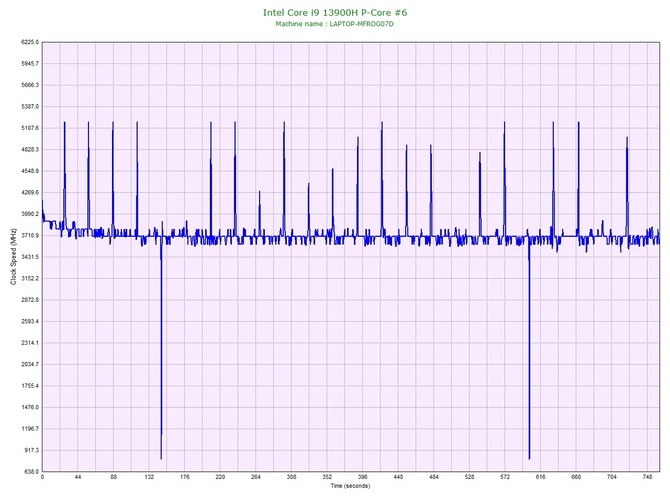Viewport: 670px width, 503px height.
Task: Select the 528 seconds x-axis label
Action: (x=469, y=477)
